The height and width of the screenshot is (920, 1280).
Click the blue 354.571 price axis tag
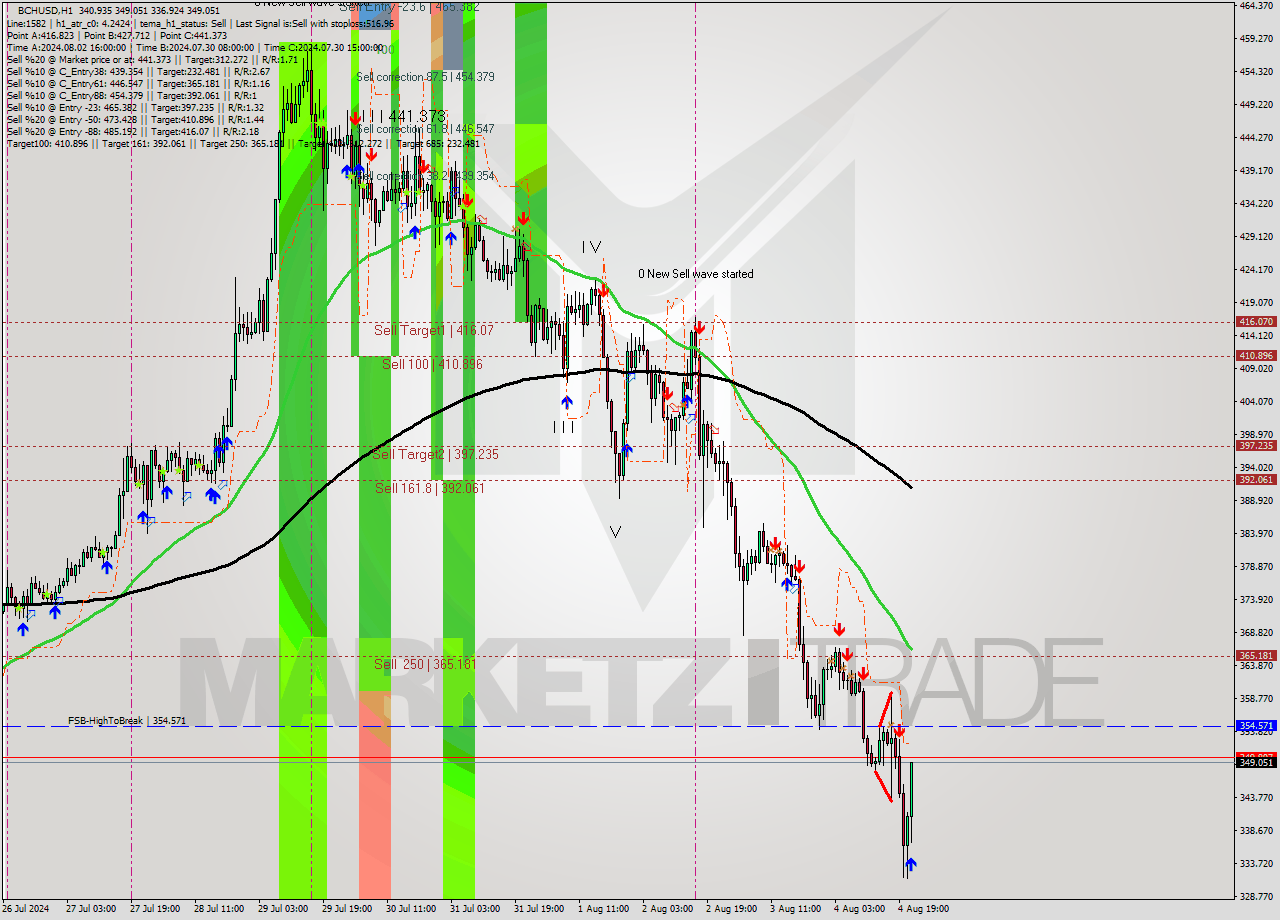(x=1256, y=726)
